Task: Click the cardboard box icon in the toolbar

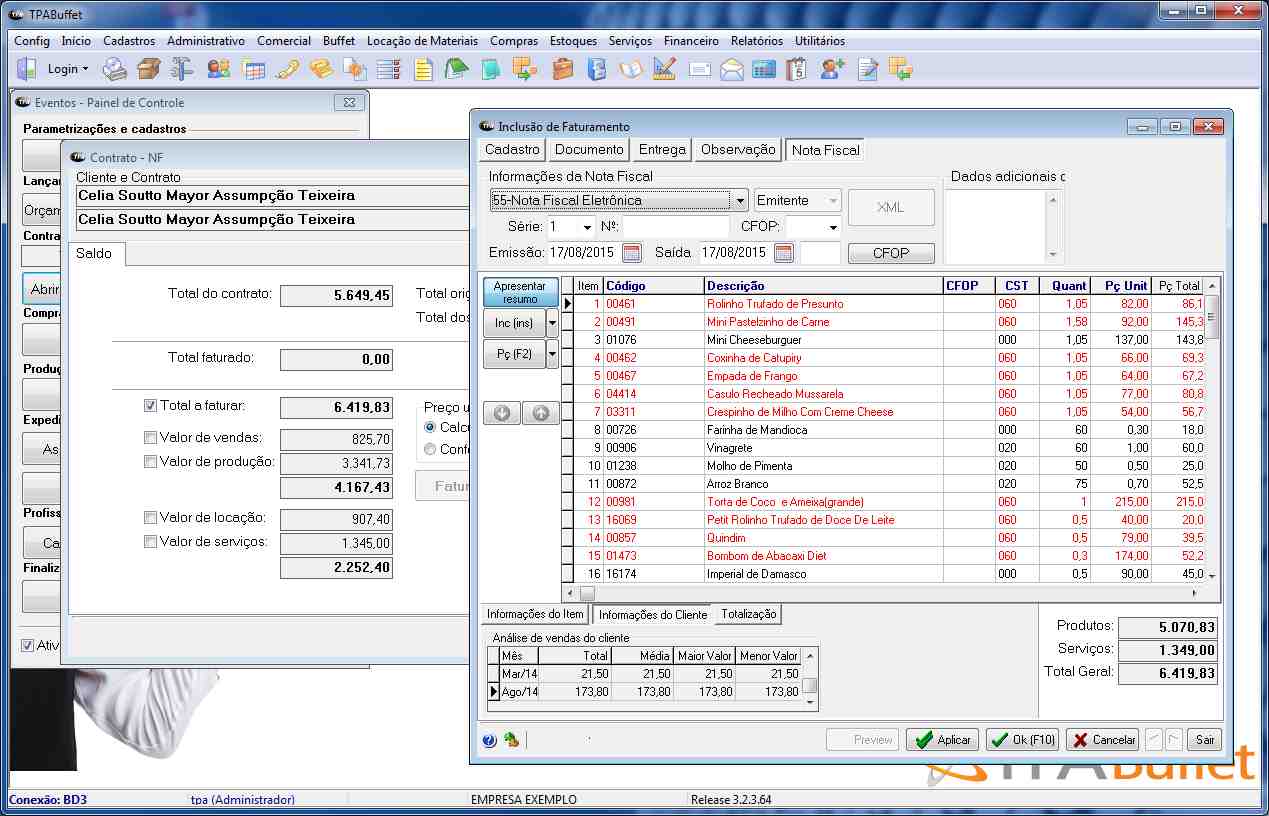Action: click(148, 69)
